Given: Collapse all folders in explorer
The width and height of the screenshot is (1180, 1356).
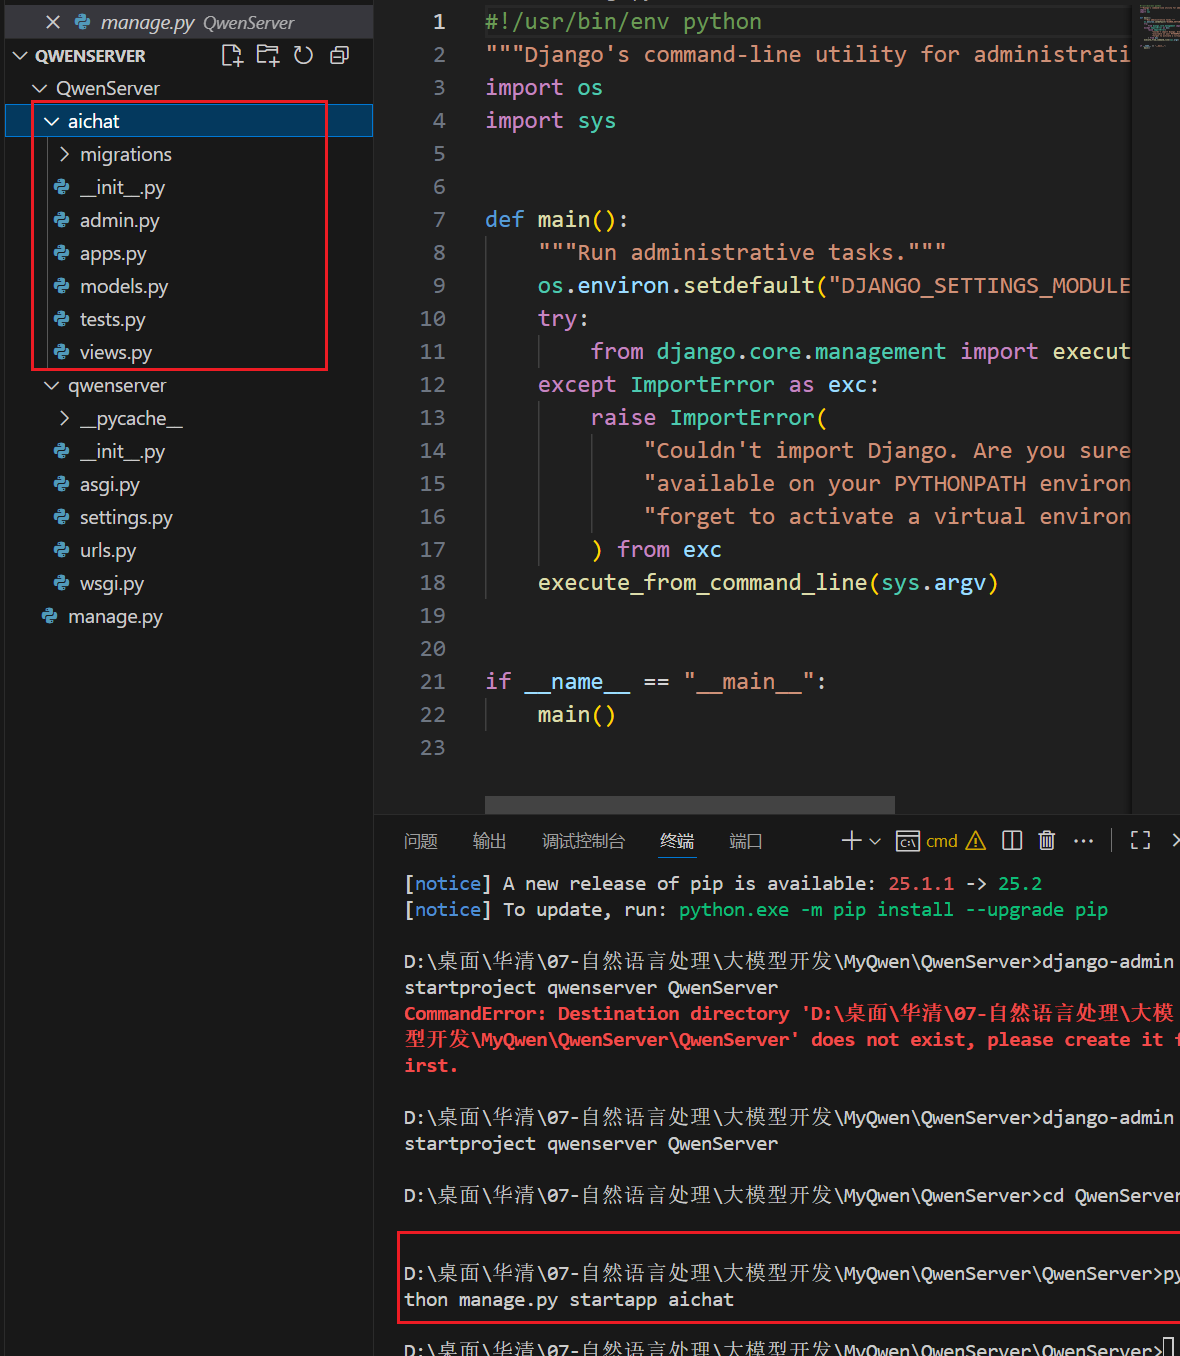Looking at the screenshot, I should point(340,56).
